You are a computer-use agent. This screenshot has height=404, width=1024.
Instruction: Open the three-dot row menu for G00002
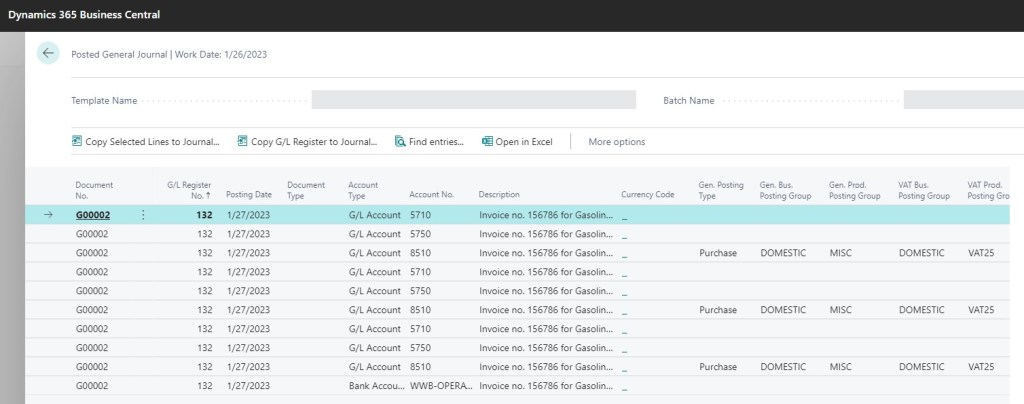[x=143, y=215]
